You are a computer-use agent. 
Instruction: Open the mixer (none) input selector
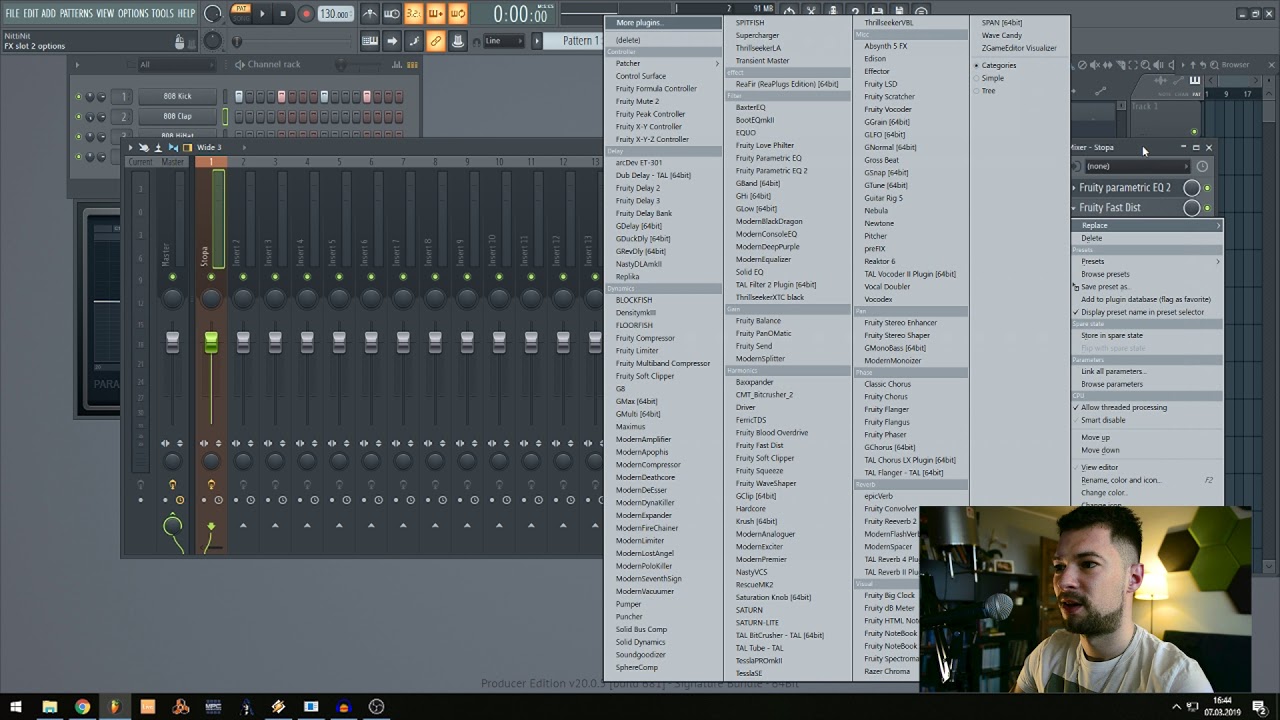point(1136,166)
